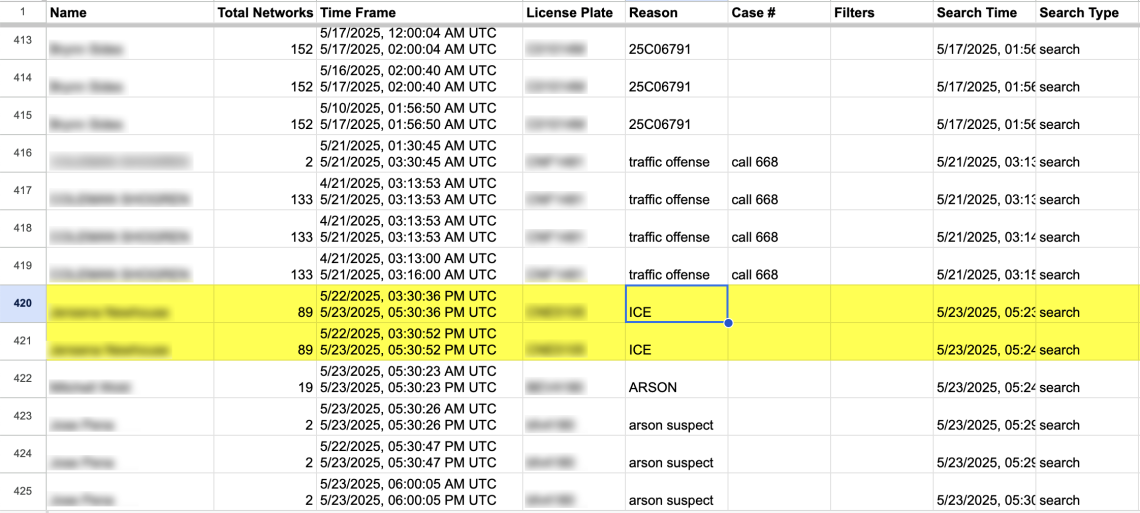Screen dimensions: 1140x513
Task: Click the Search Time column header
Action: 984,13
